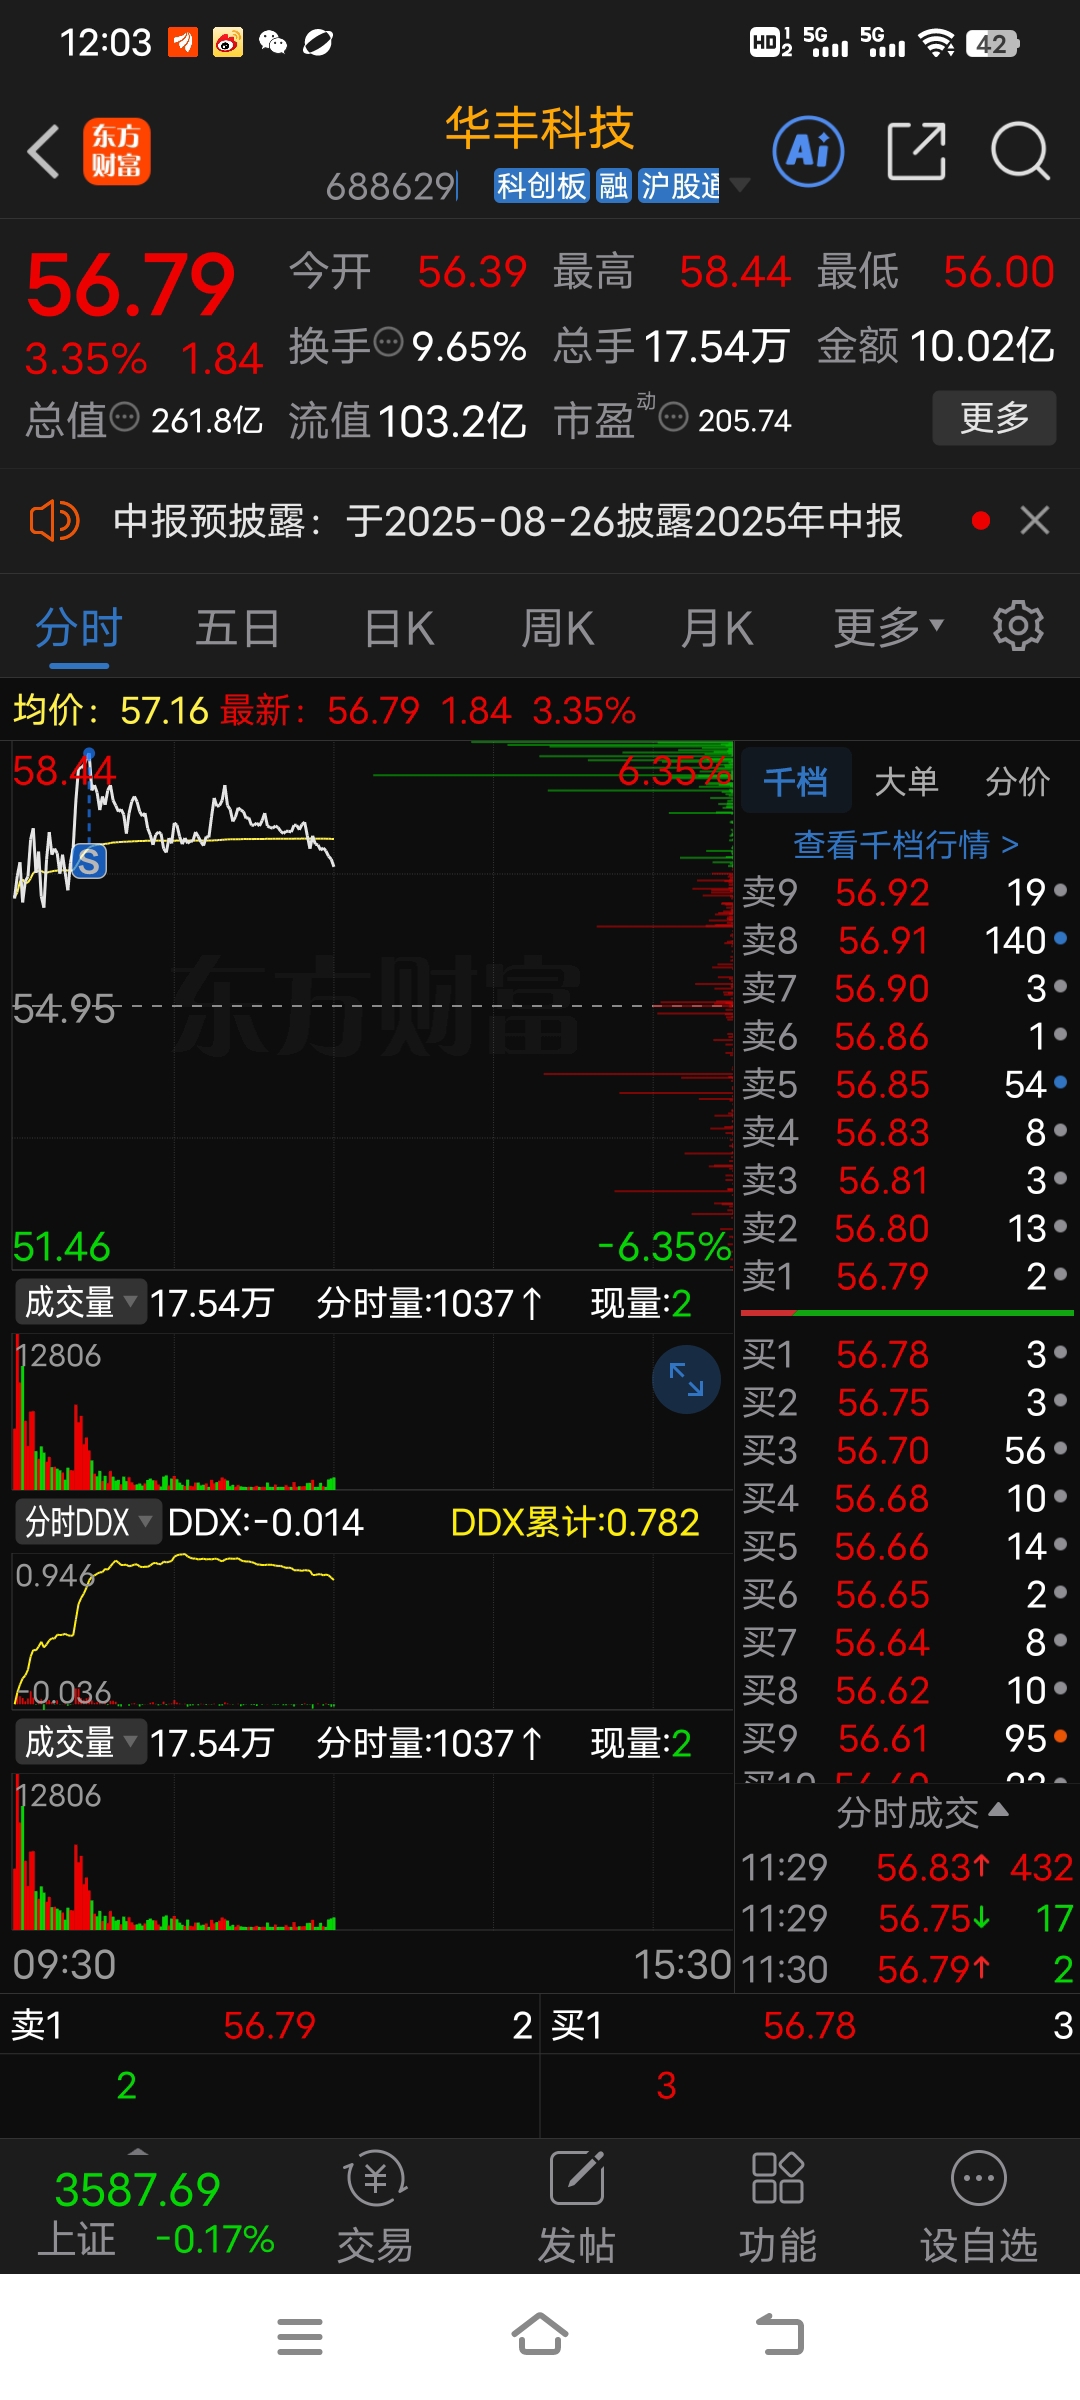1080x2400 pixels.
Task: Select 买9 order row 56.61
Action: pyautogui.click(x=905, y=1738)
